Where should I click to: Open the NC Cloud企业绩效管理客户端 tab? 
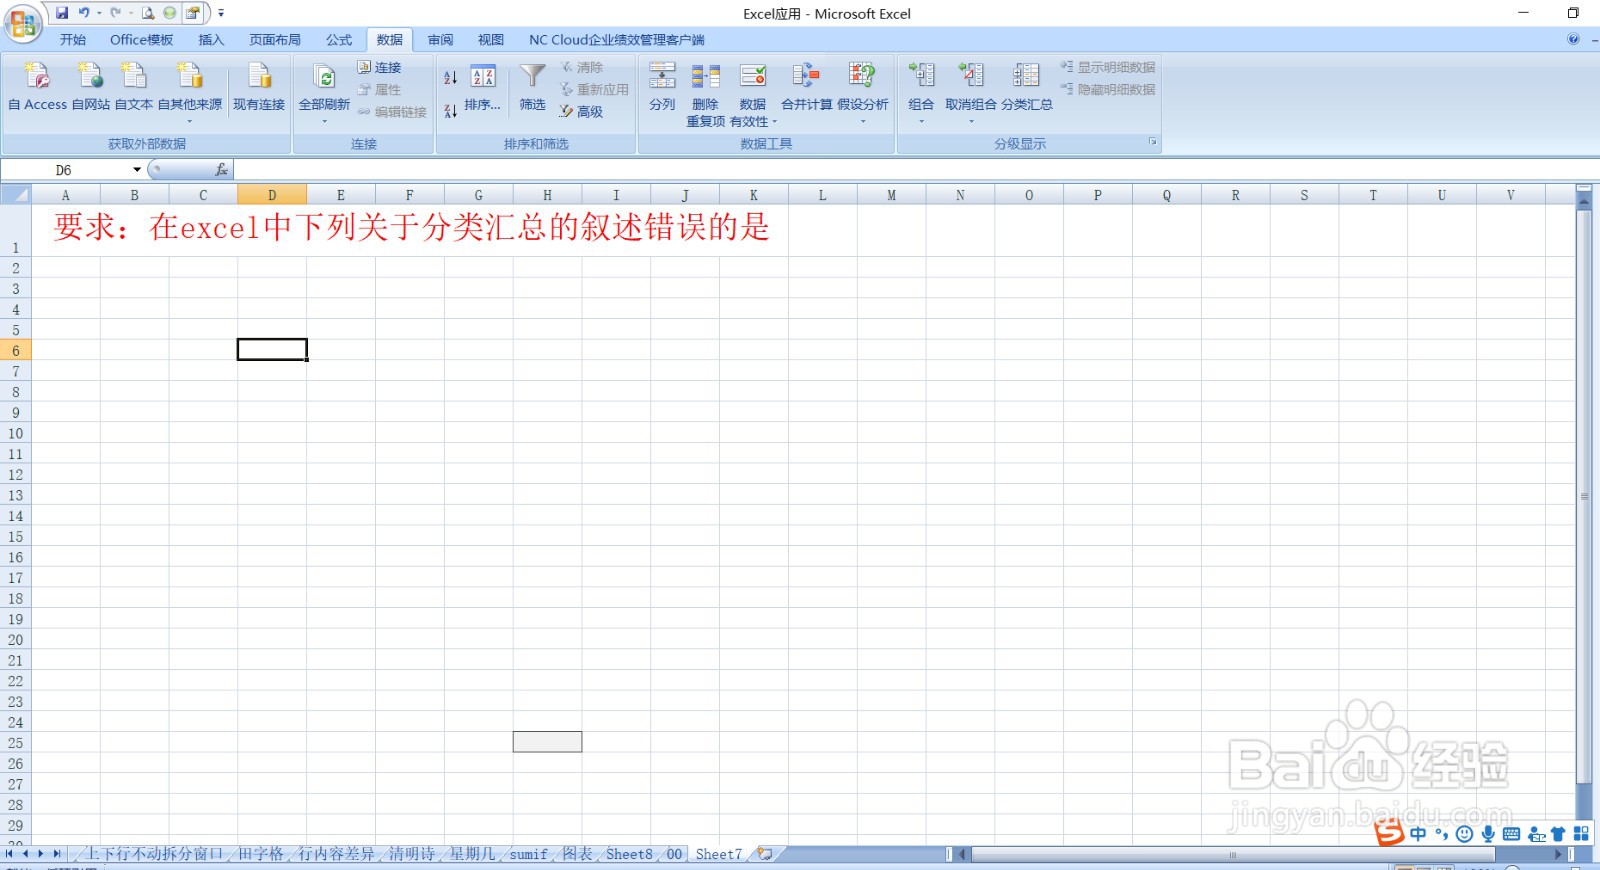(x=617, y=40)
